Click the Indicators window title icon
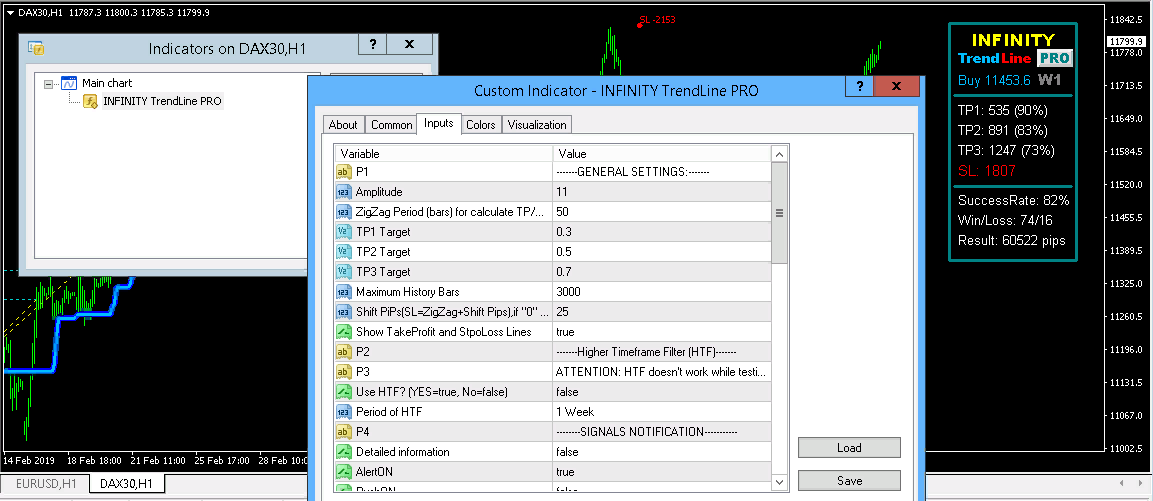 [36, 49]
